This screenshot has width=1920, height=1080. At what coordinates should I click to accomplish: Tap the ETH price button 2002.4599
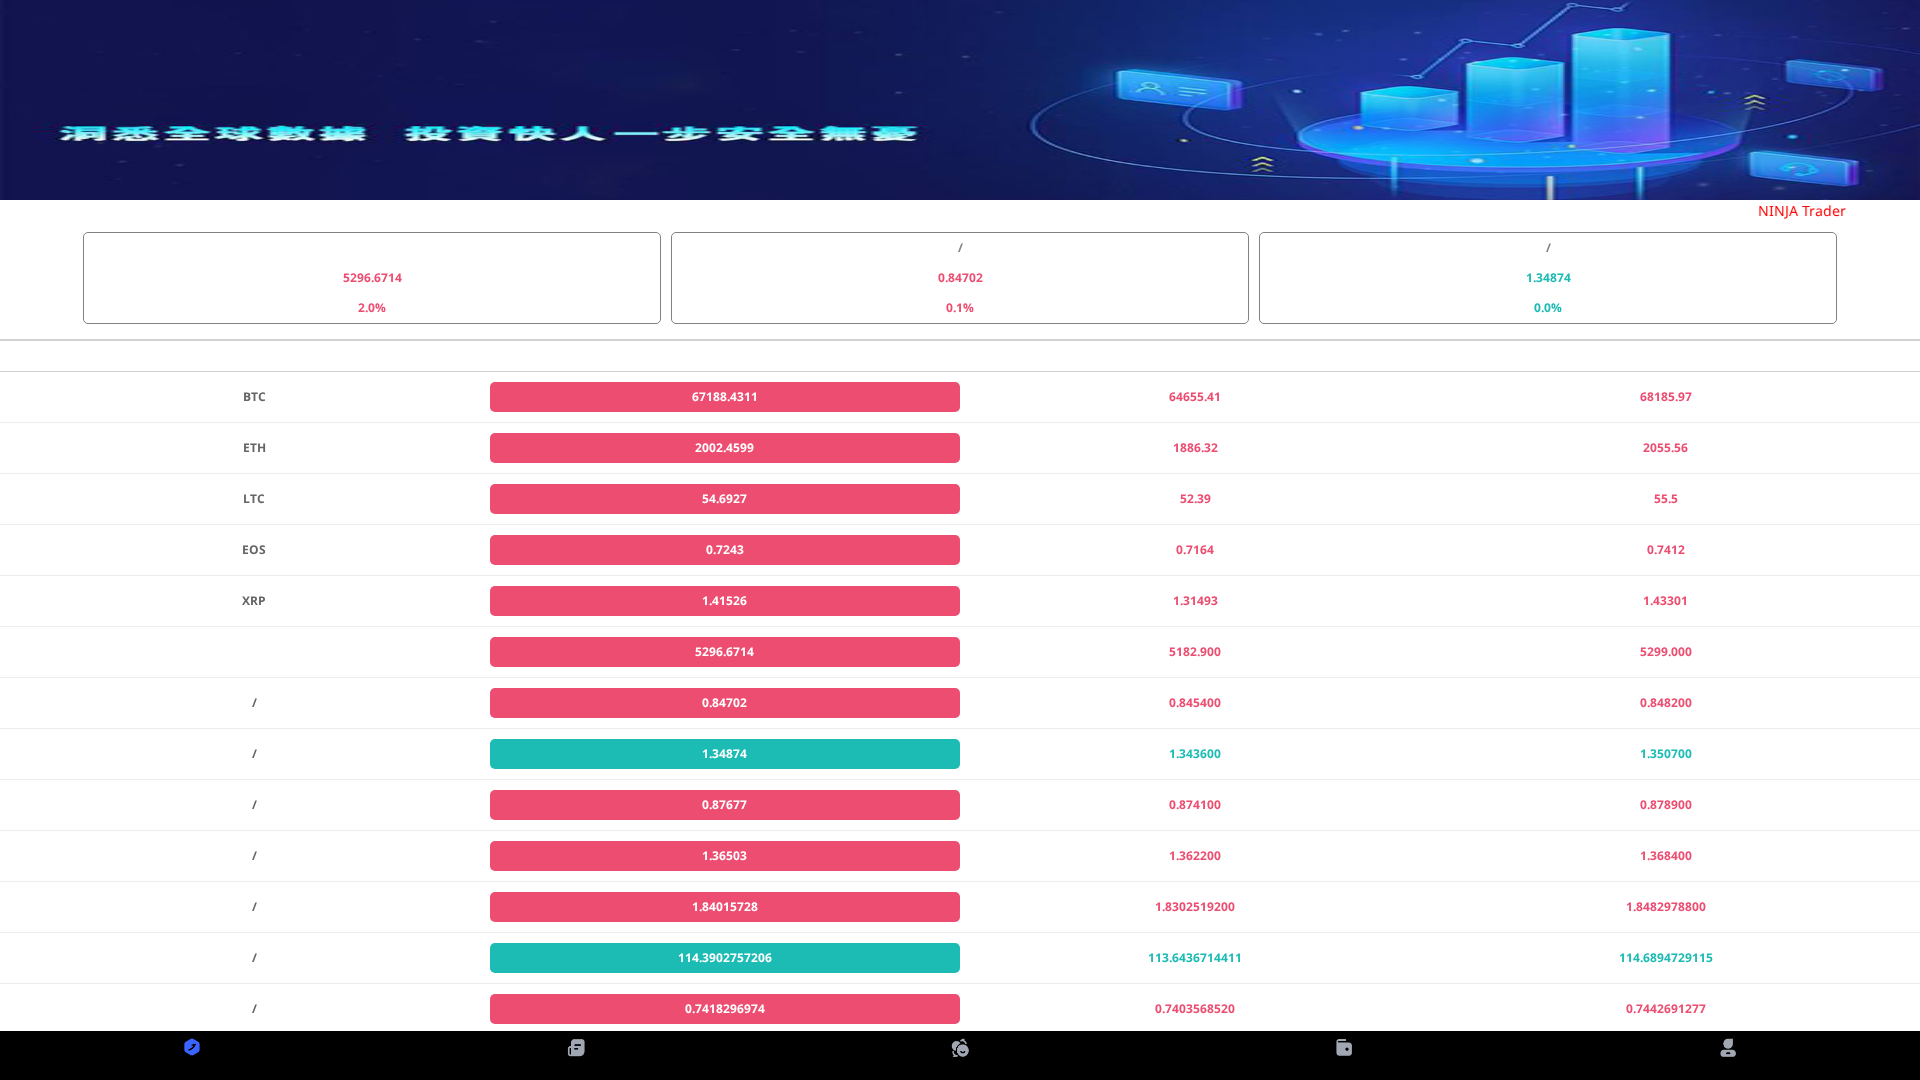pyautogui.click(x=724, y=447)
